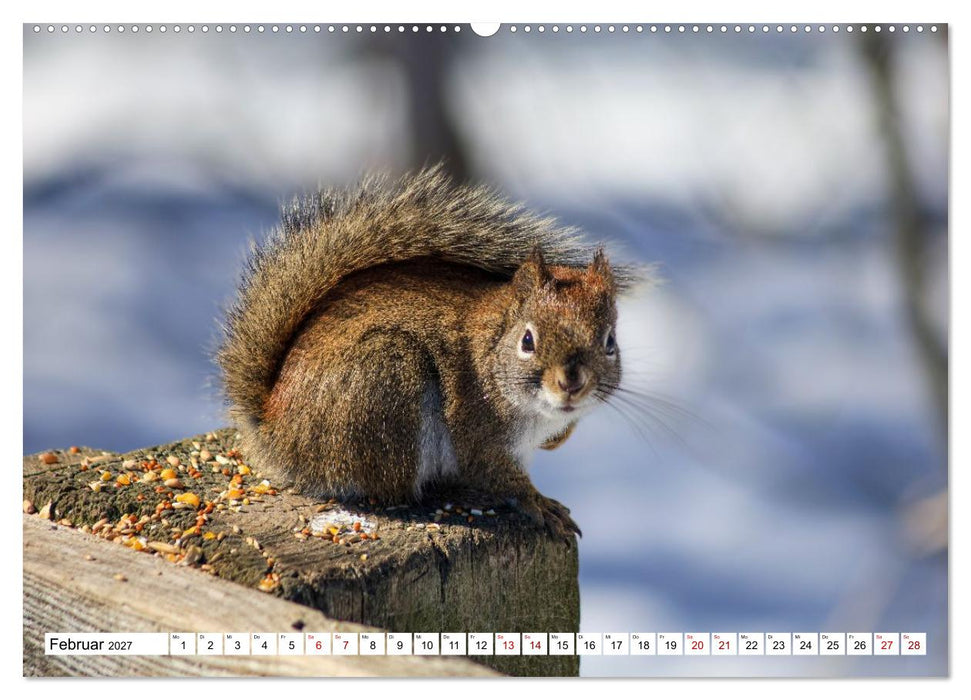Select day 5 in the calendar strip

(291, 644)
